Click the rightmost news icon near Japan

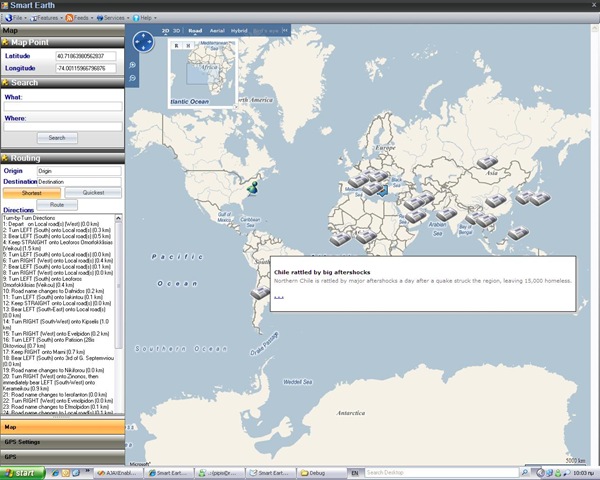coord(540,199)
